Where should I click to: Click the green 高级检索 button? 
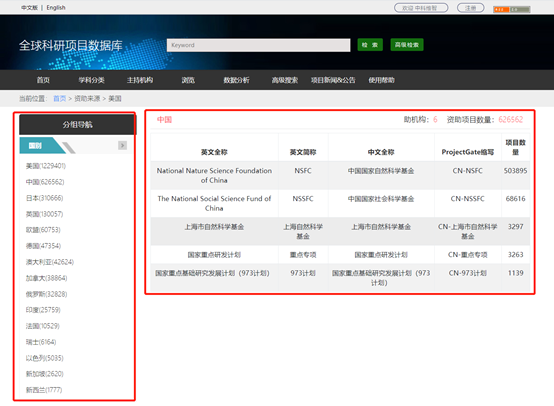(x=407, y=45)
